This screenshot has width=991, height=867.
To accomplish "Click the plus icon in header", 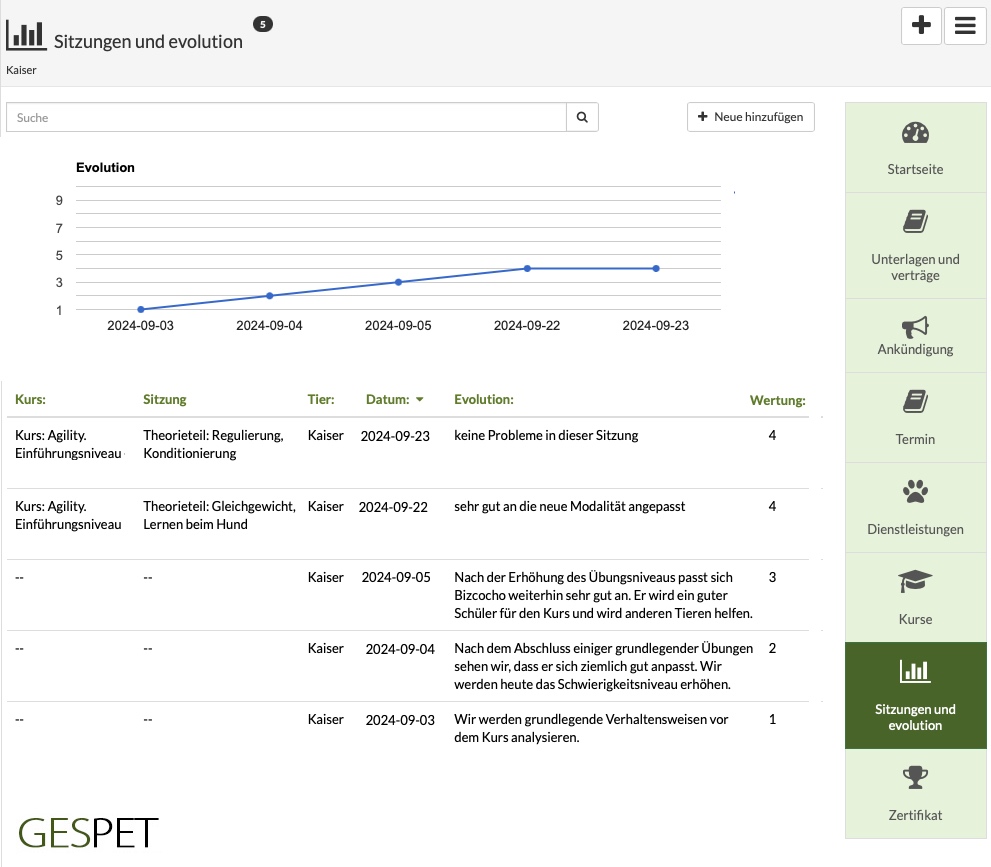I will pyautogui.click(x=921, y=25).
